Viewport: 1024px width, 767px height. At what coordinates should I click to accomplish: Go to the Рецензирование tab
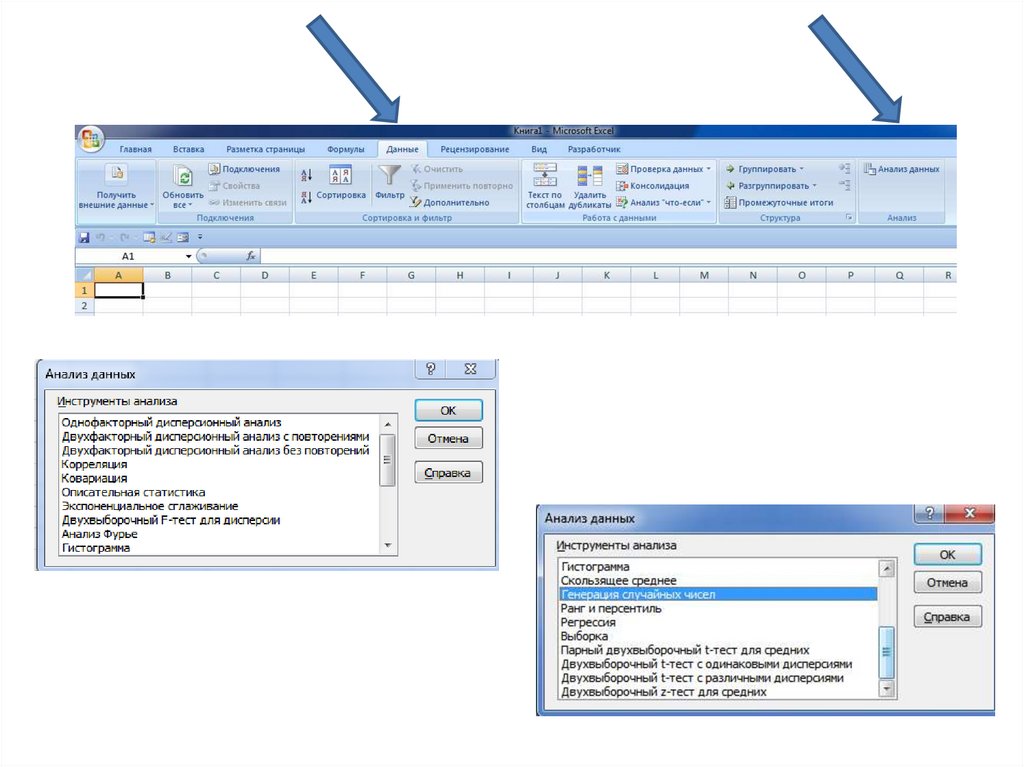(475, 149)
